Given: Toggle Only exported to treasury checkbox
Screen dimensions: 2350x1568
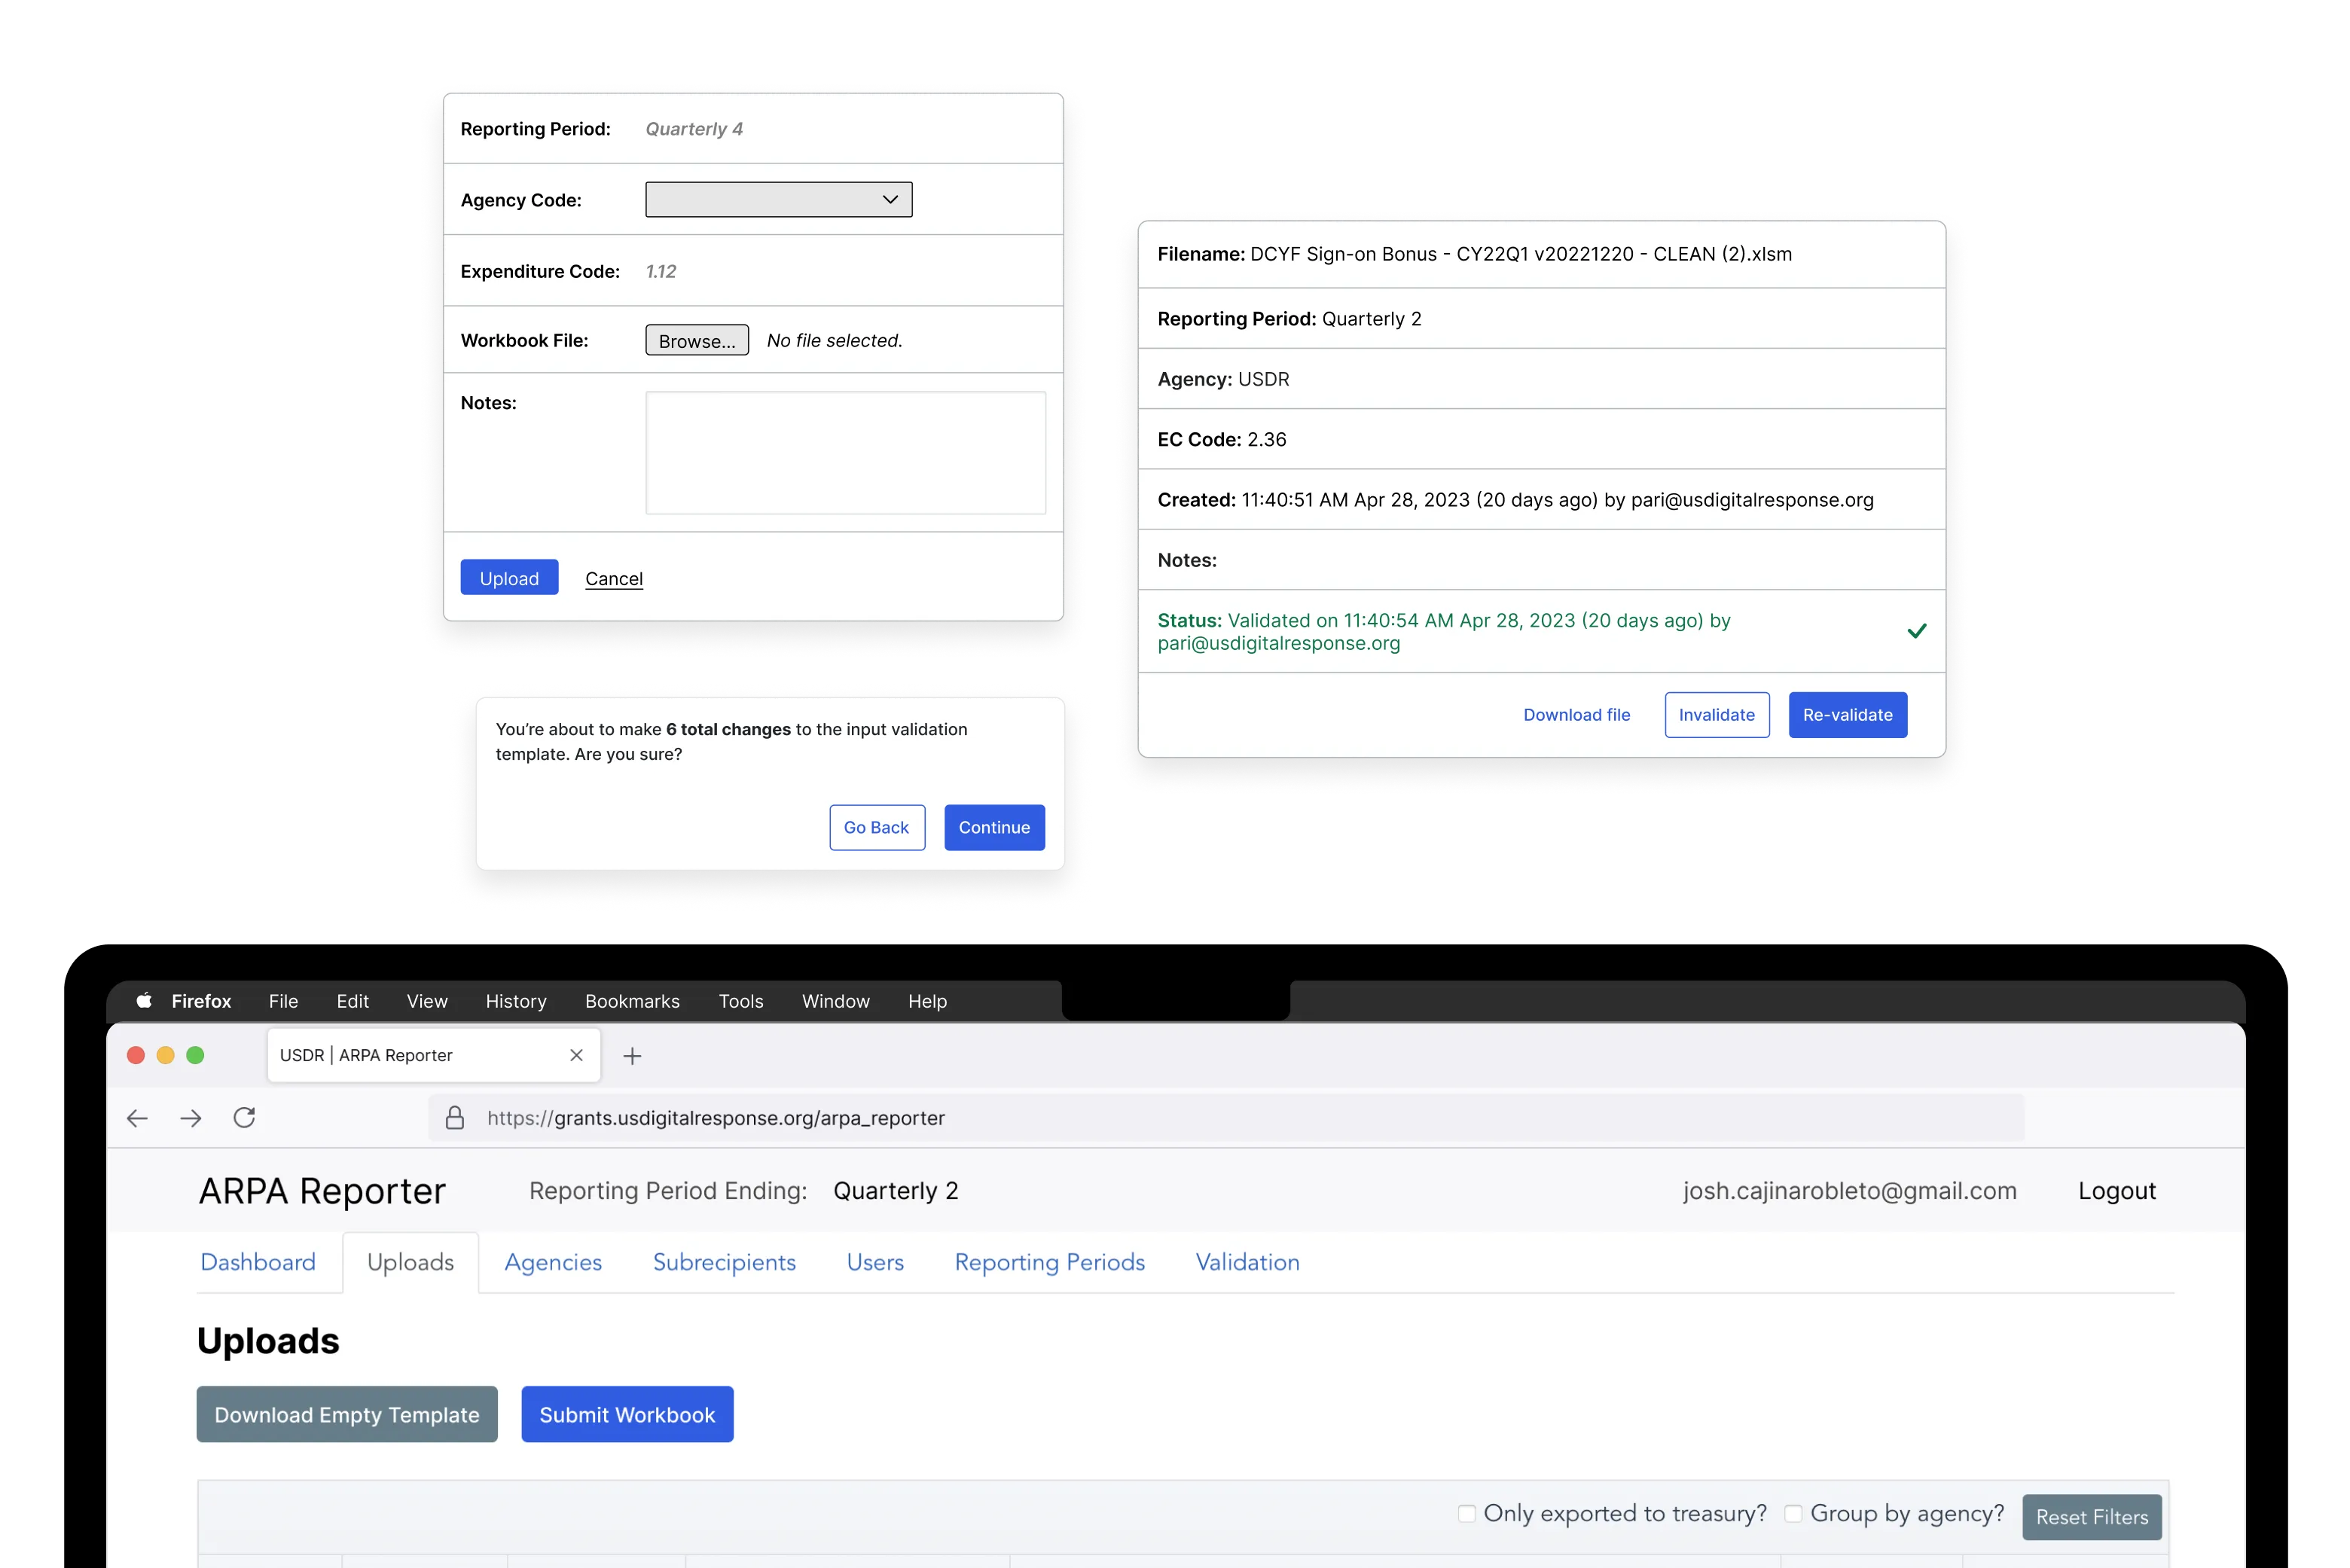Looking at the screenshot, I should [1467, 1514].
